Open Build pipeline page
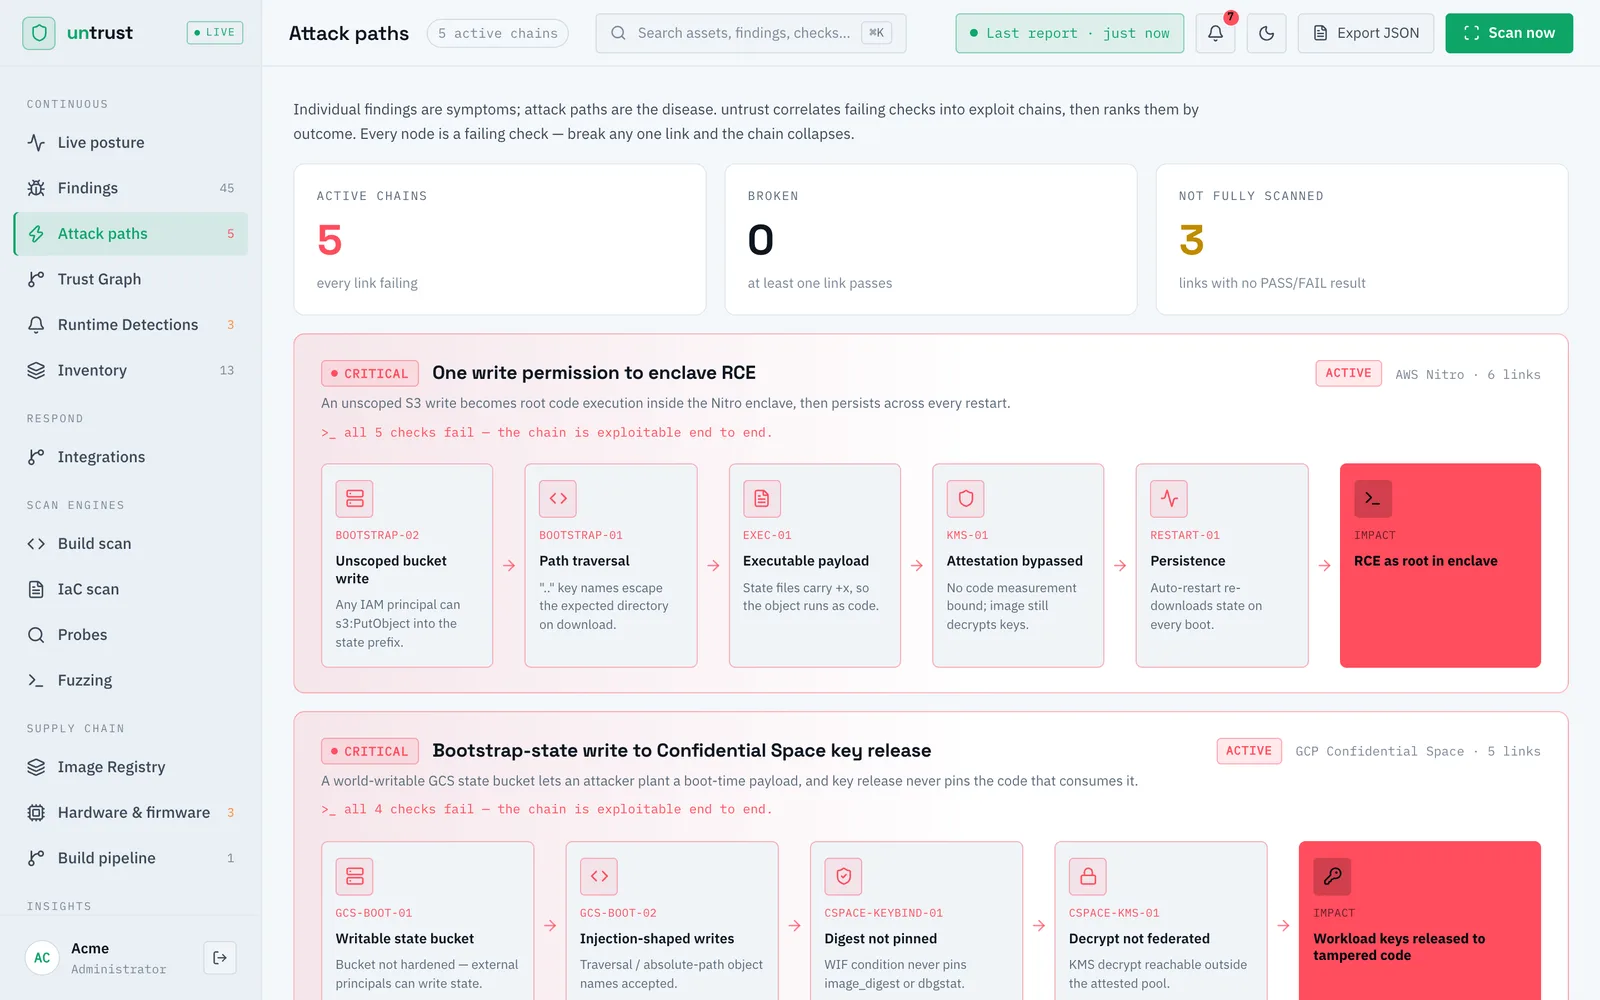Image resolution: width=1600 pixels, height=1000 pixels. point(131,858)
